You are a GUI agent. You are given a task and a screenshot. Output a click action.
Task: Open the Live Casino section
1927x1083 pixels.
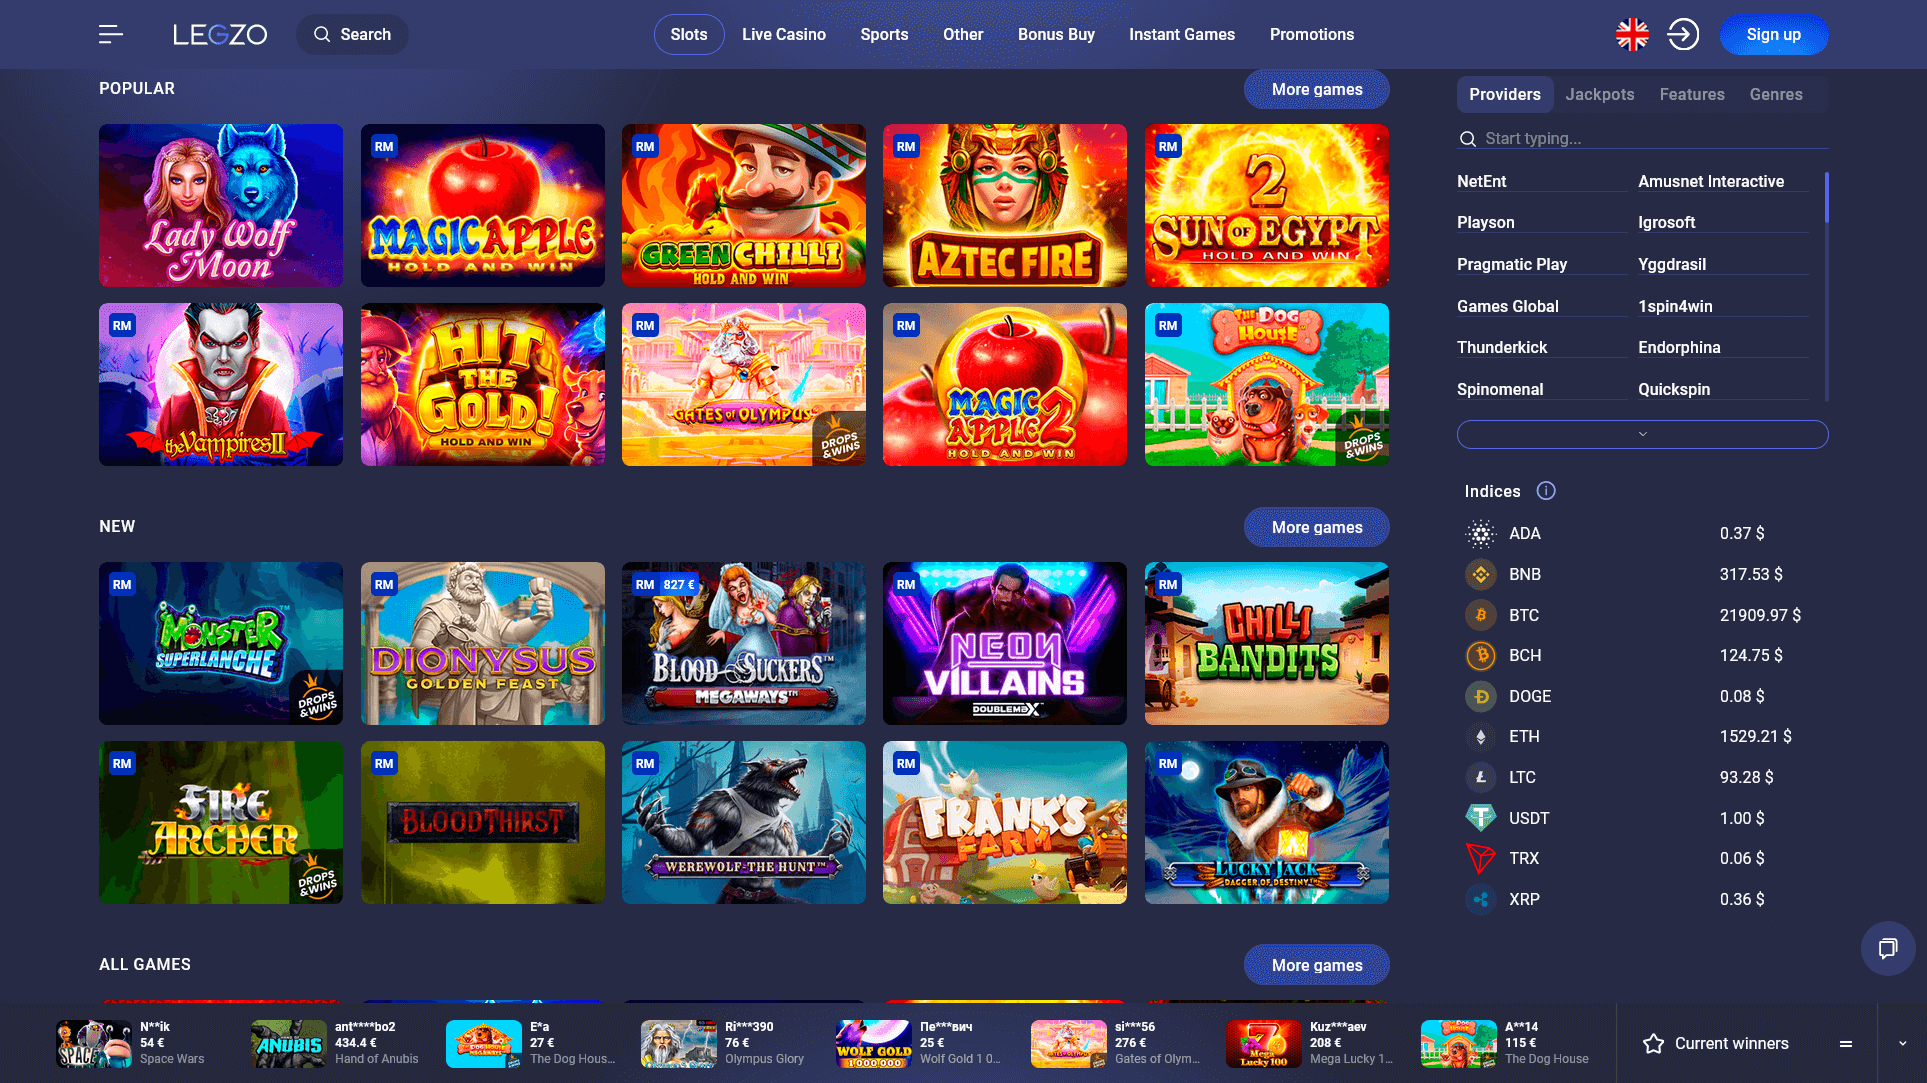coord(784,35)
